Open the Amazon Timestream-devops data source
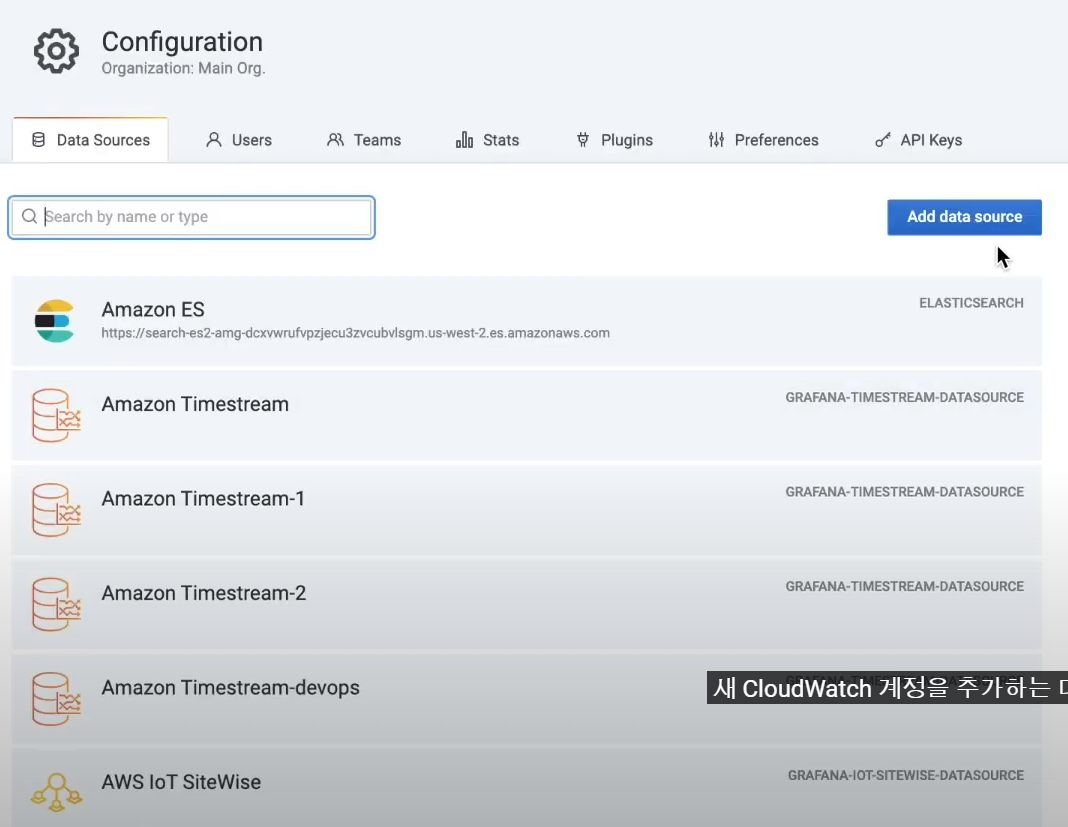The height and width of the screenshot is (827, 1068). (527, 700)
